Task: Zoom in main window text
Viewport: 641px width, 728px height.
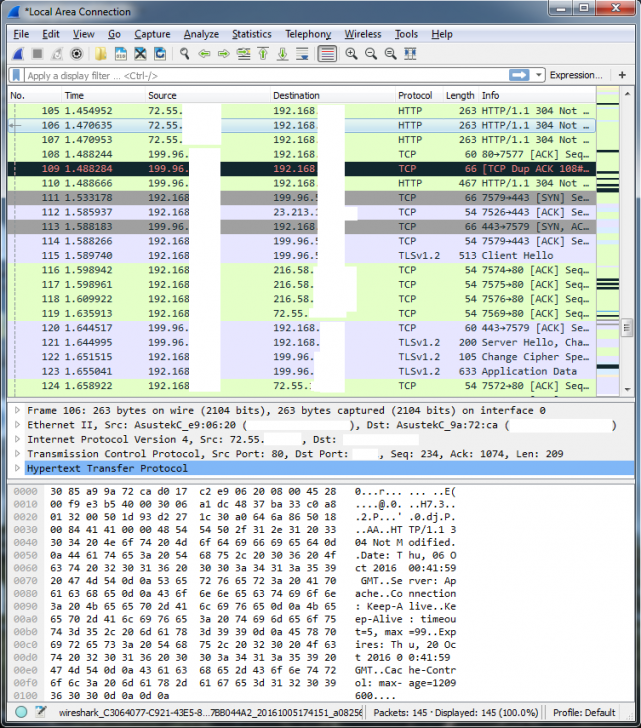Action: [351, 54]
